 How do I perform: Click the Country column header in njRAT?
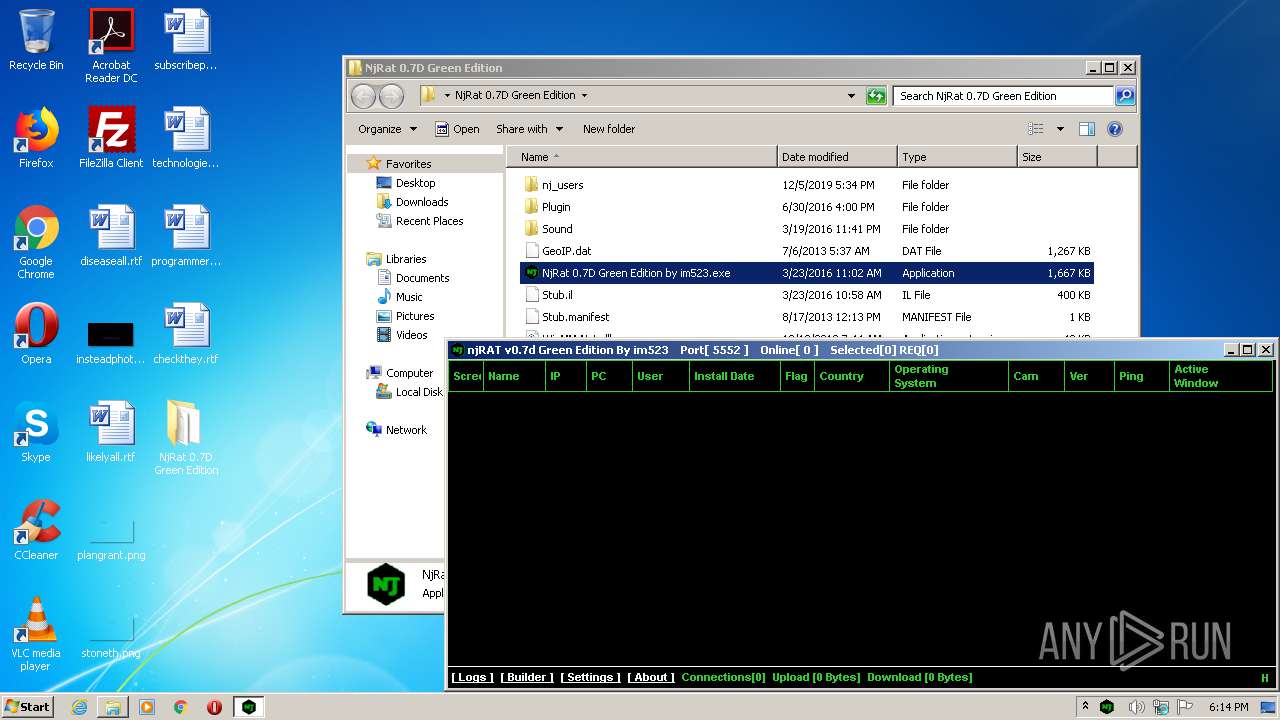851,376
